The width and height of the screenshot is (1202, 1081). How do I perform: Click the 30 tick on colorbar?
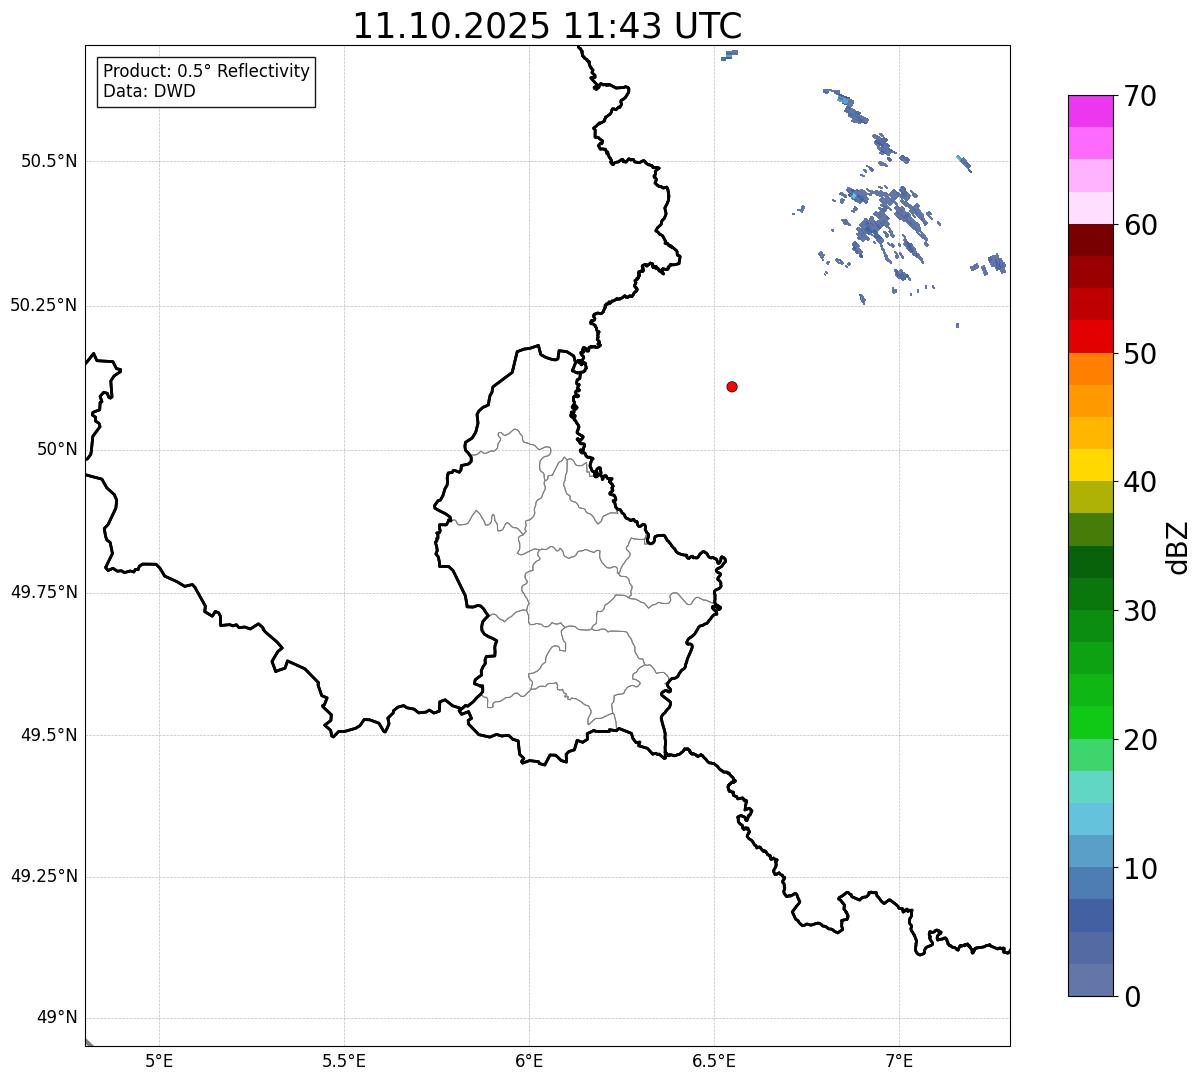click(1140, 611)
